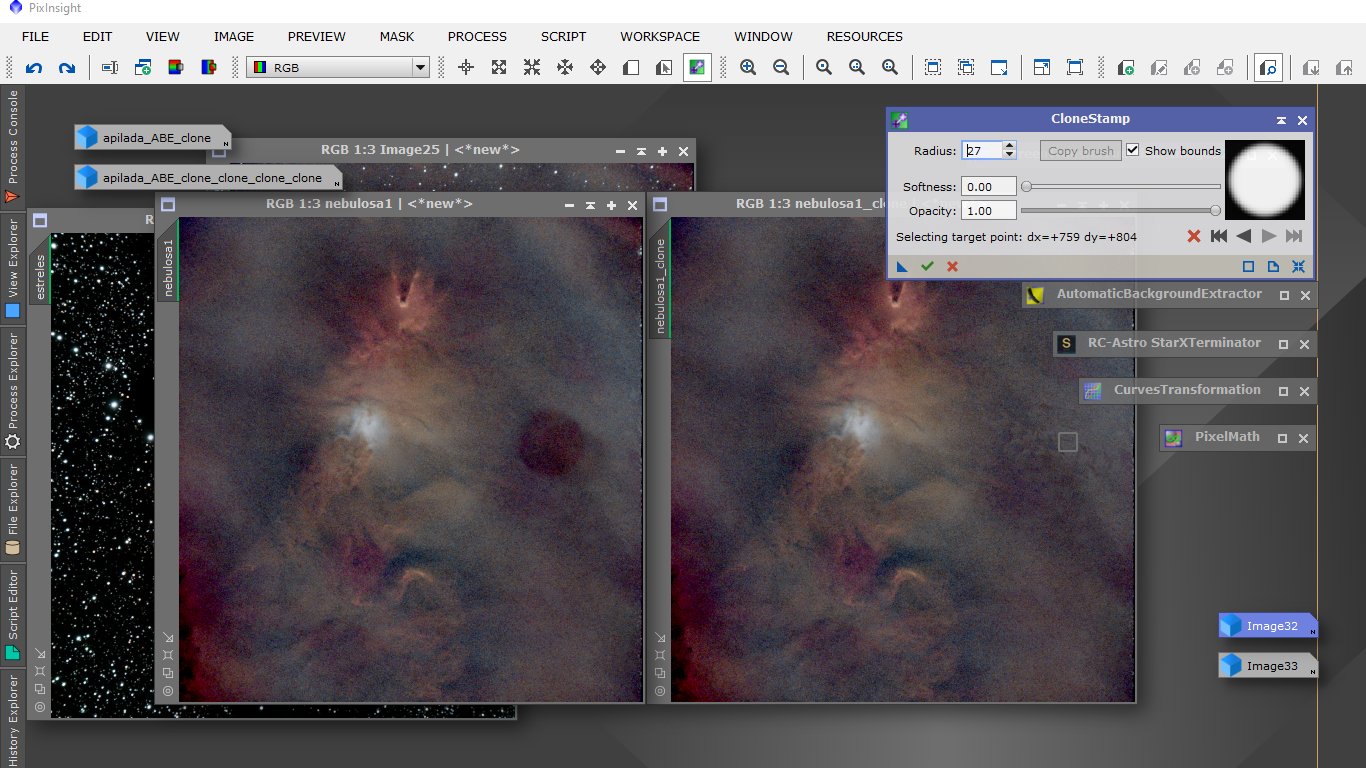Open the FILE menu

tap(35, 36)
